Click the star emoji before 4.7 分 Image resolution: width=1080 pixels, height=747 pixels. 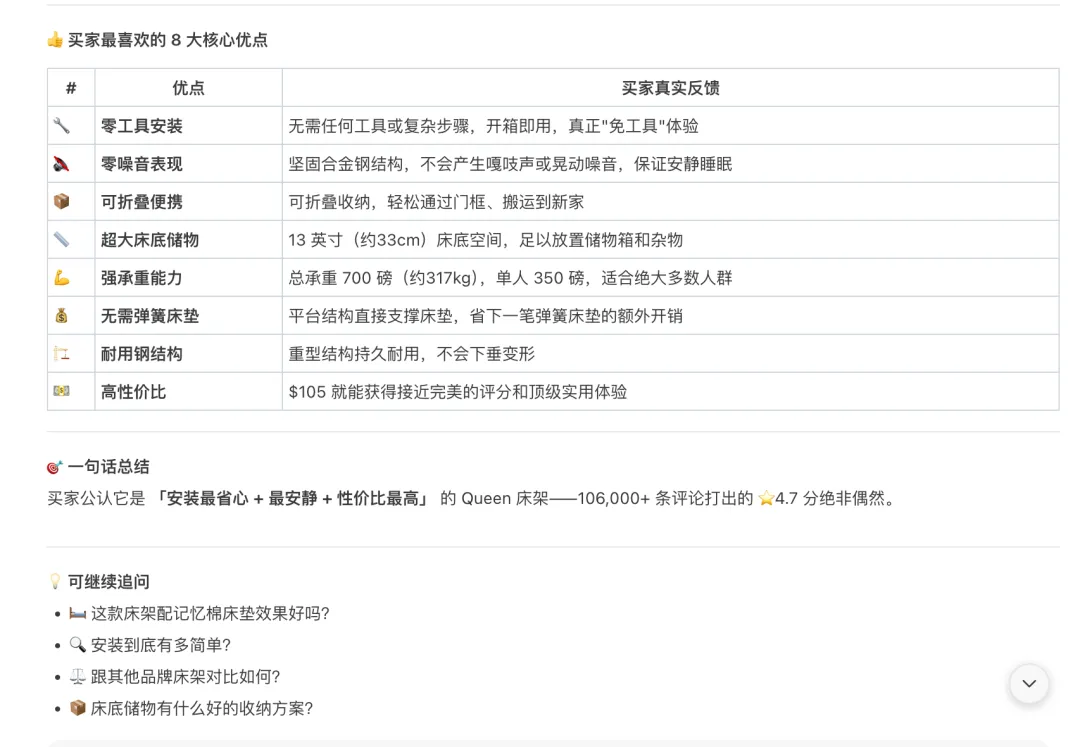[x=766, y=498]
